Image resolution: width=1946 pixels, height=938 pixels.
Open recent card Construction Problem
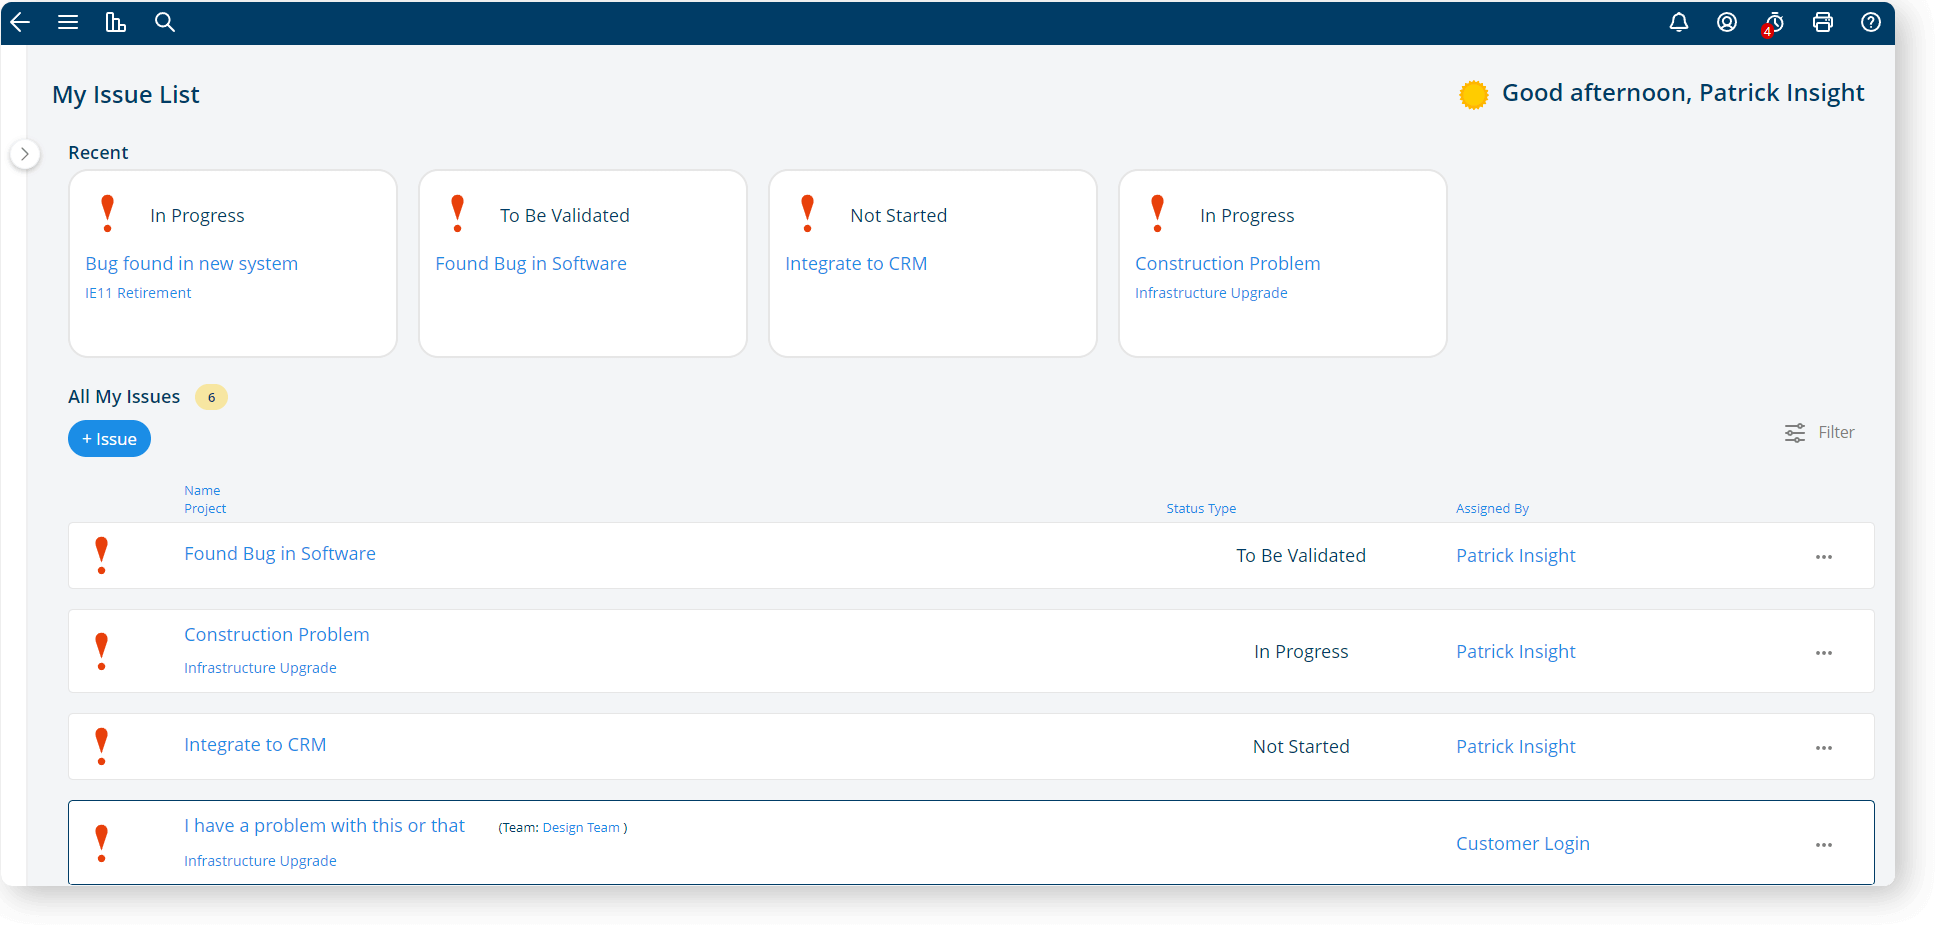[1228, 264]
